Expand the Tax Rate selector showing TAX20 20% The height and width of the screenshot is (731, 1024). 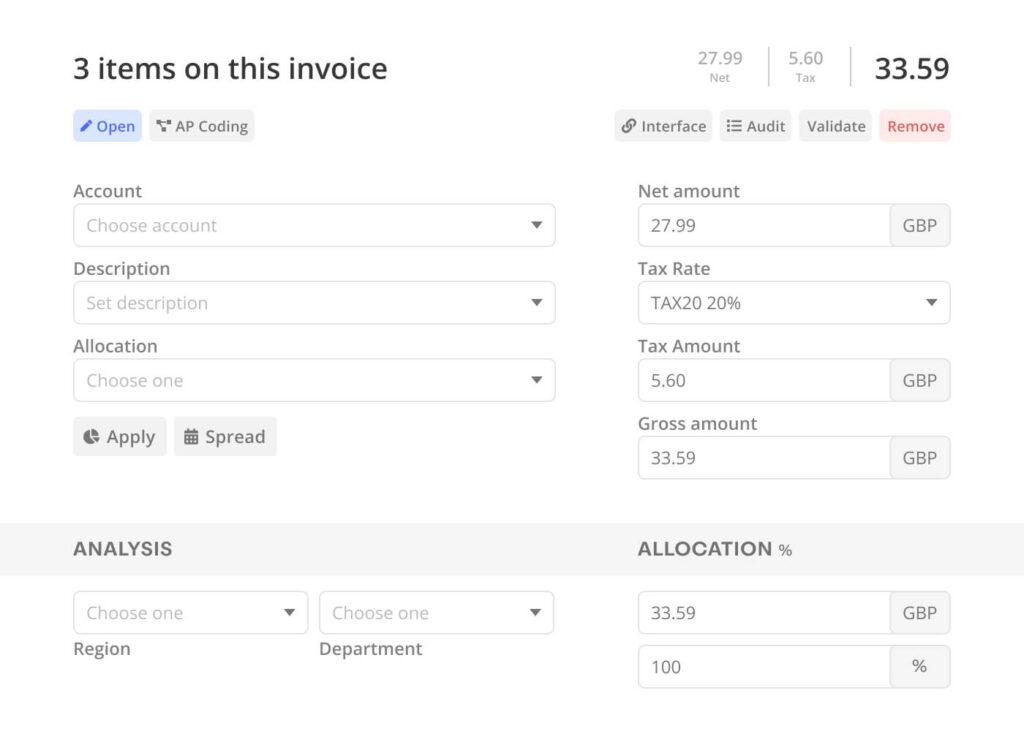[793, 302]
